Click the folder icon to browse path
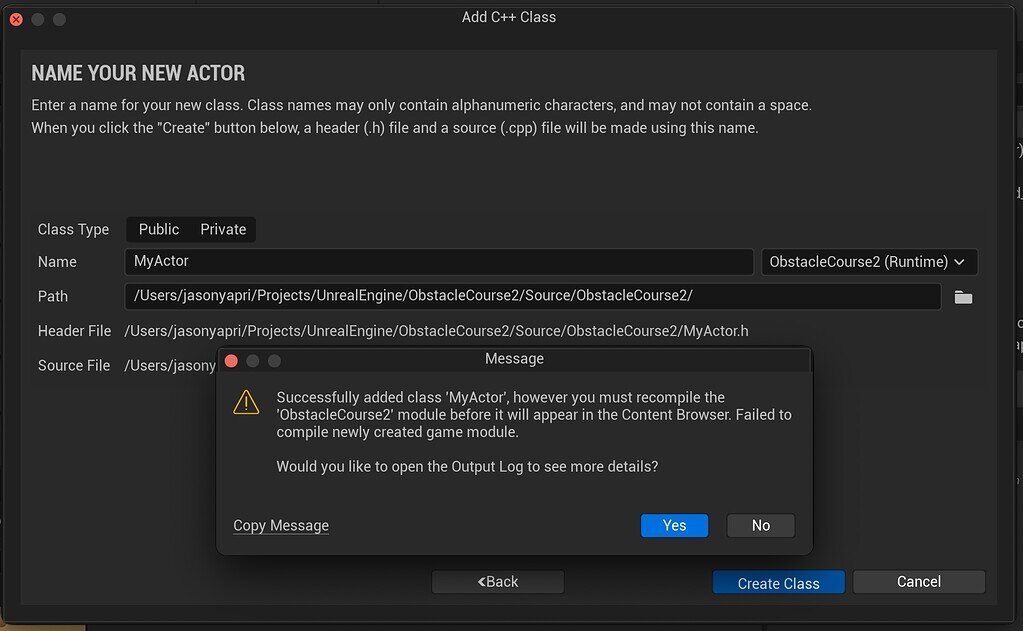Screen dimensions: 1023x631 coord(963,297)
